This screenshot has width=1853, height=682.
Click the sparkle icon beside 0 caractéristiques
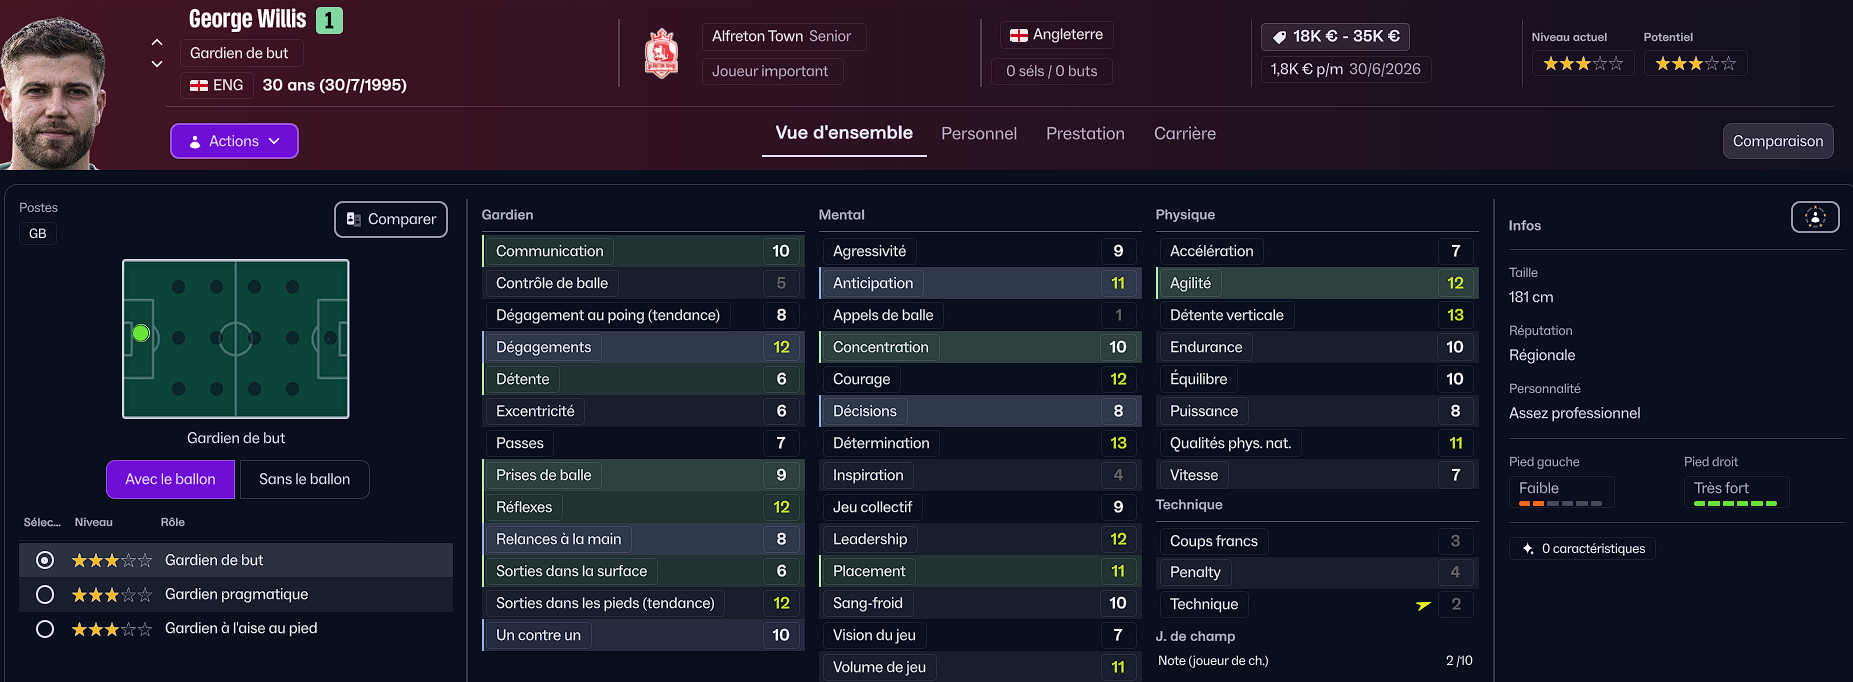[1528, 549]
